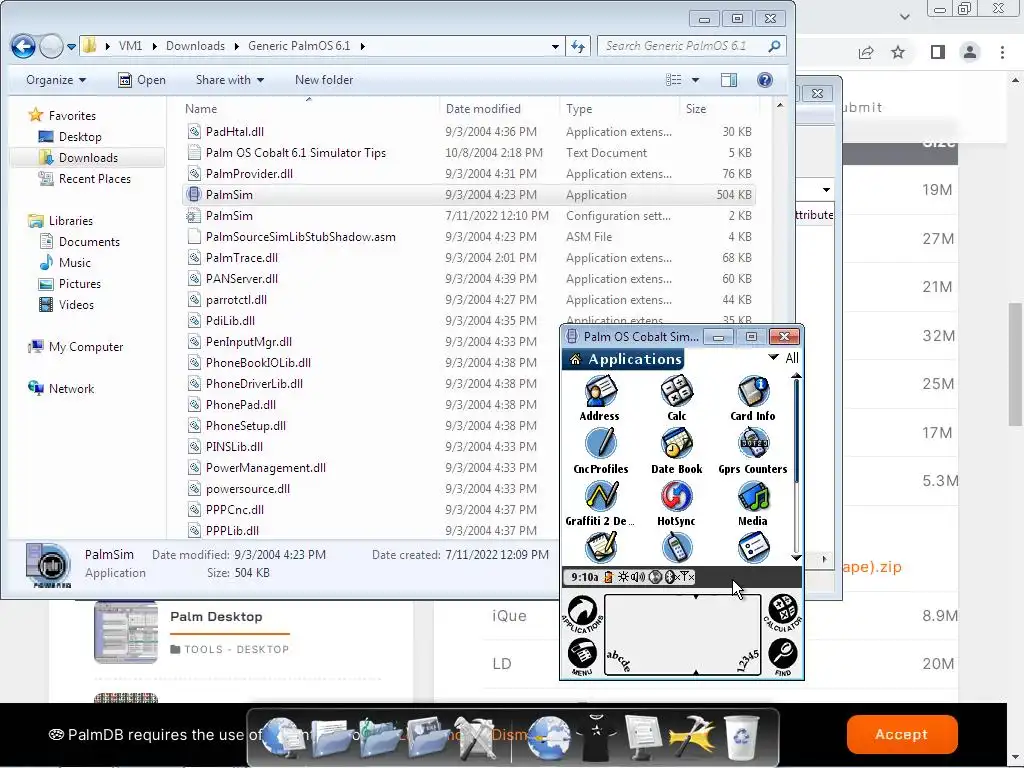The image size is (1024, 768).
Task: Open Explorer help question mark icon
Action: (x=765, y=80)
